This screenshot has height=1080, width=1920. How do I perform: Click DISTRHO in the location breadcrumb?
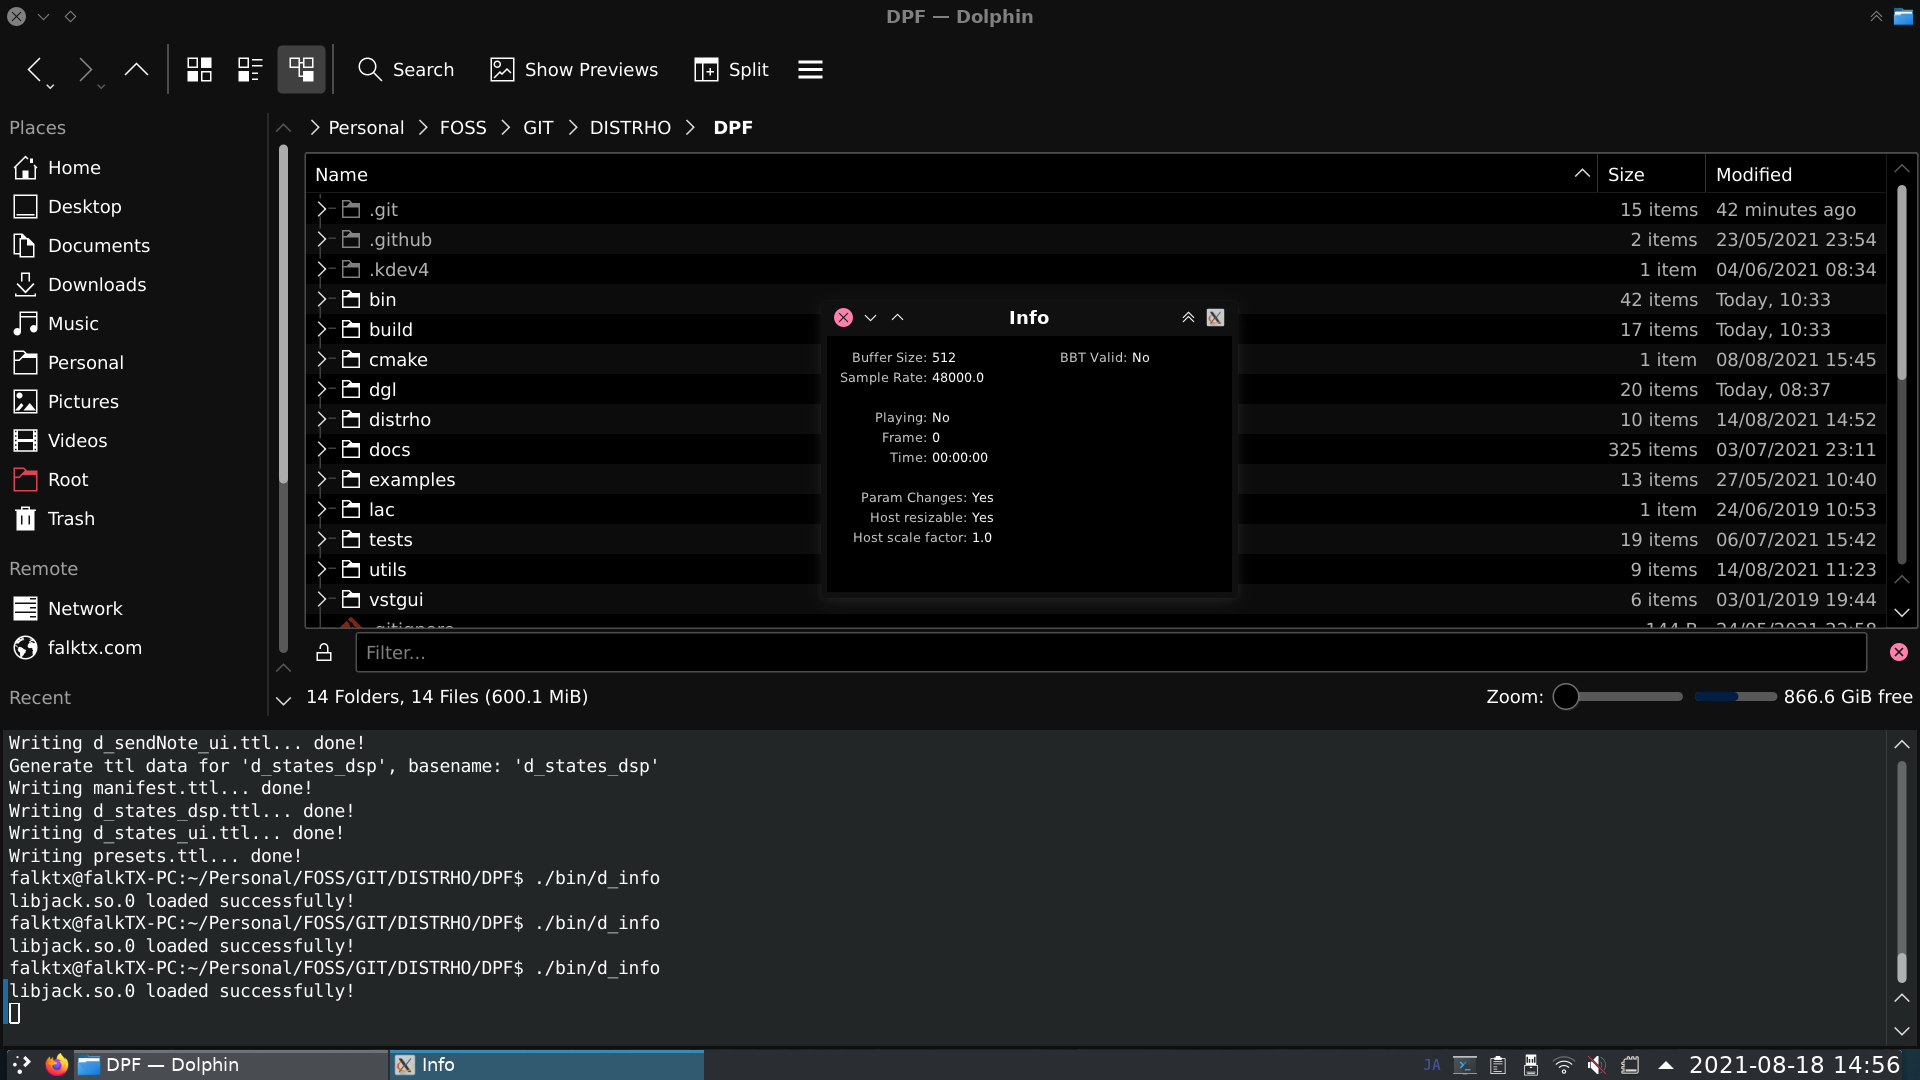[x=630, y=127]
